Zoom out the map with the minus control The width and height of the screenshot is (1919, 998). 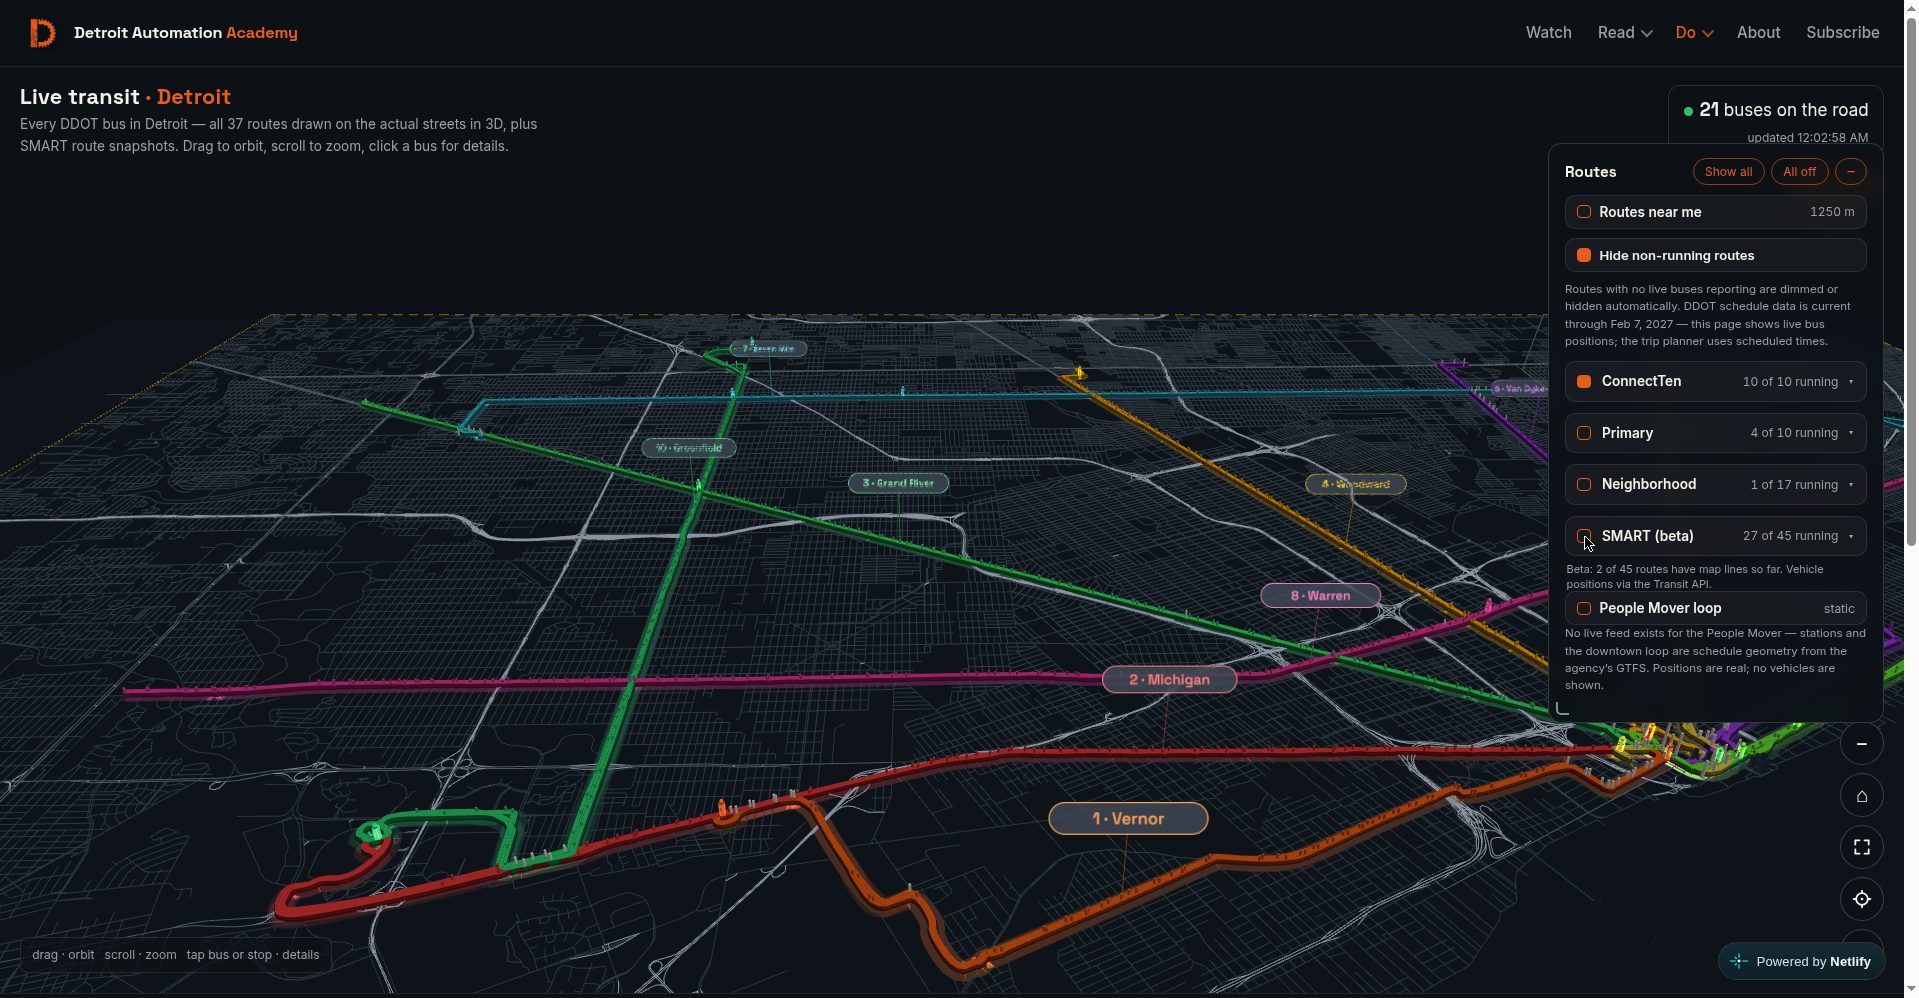[x=1861, y=744]
